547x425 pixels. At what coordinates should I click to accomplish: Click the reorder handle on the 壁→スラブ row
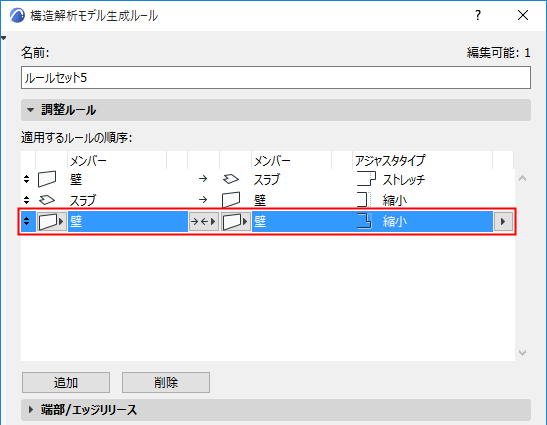(x=27, y=179)
